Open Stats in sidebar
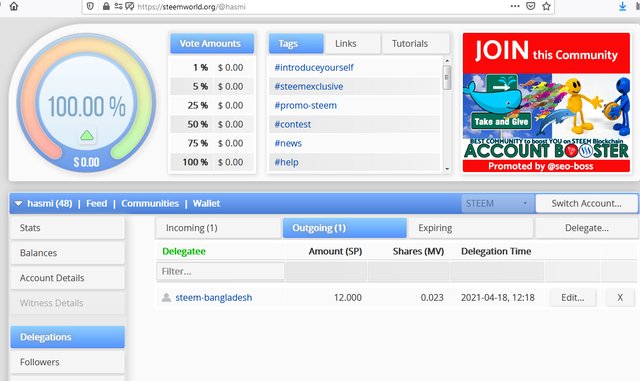640x381 pixels. [x=67, y=228]
